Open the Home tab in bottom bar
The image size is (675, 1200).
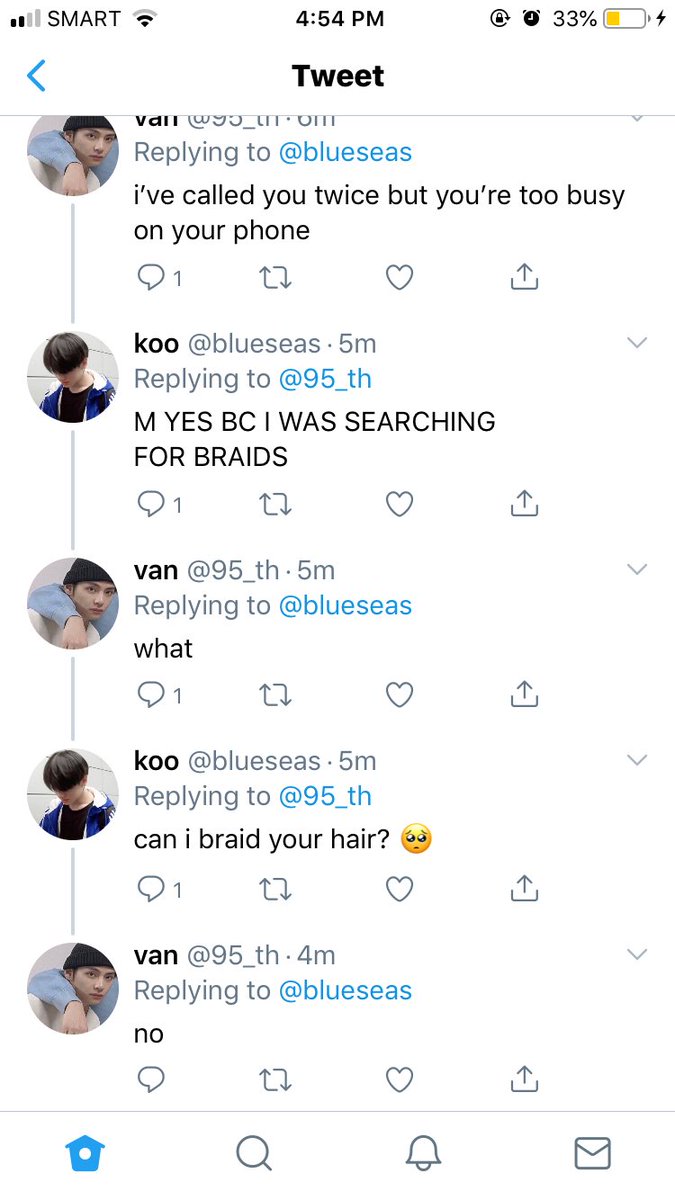(84, 1154)
